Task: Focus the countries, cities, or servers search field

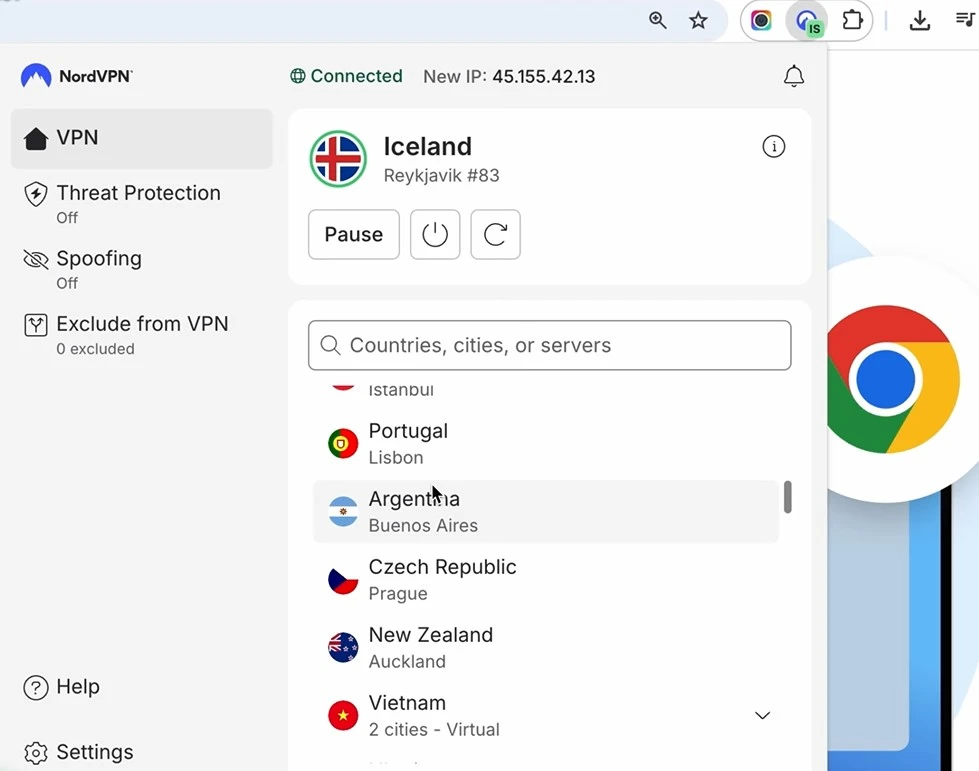Action: [x=549, y=345]
